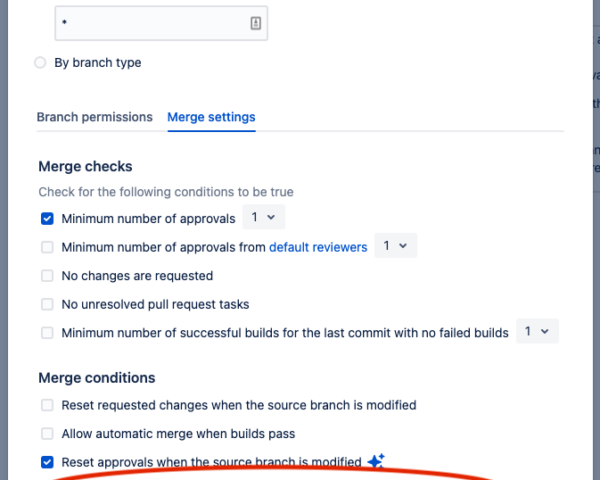Switch to the Branch permissions tab
The height and width of the screenshot is (480, 600).
coord(94,117)
